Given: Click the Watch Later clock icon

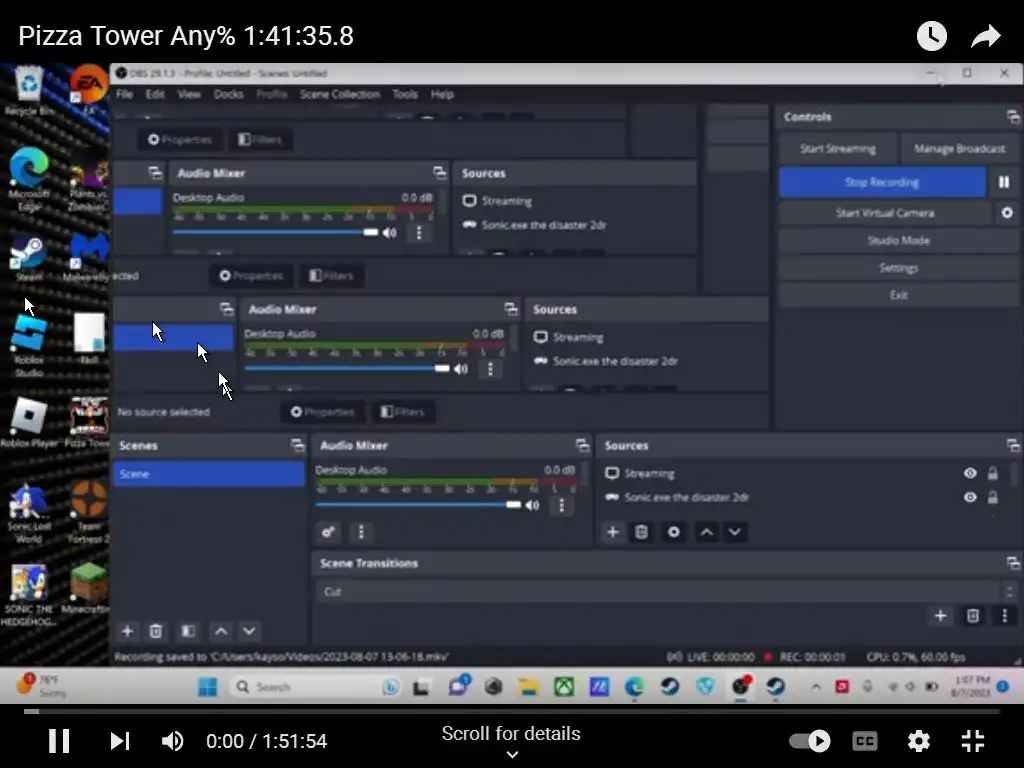Looking at the screenshot, I should [931, 36].
